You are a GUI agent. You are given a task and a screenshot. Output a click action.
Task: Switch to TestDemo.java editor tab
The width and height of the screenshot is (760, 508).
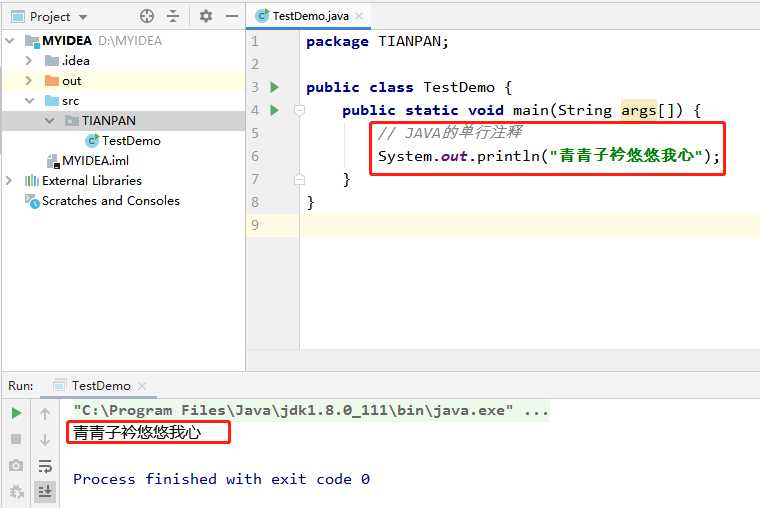pyautogui.click(x=310, y=16)
